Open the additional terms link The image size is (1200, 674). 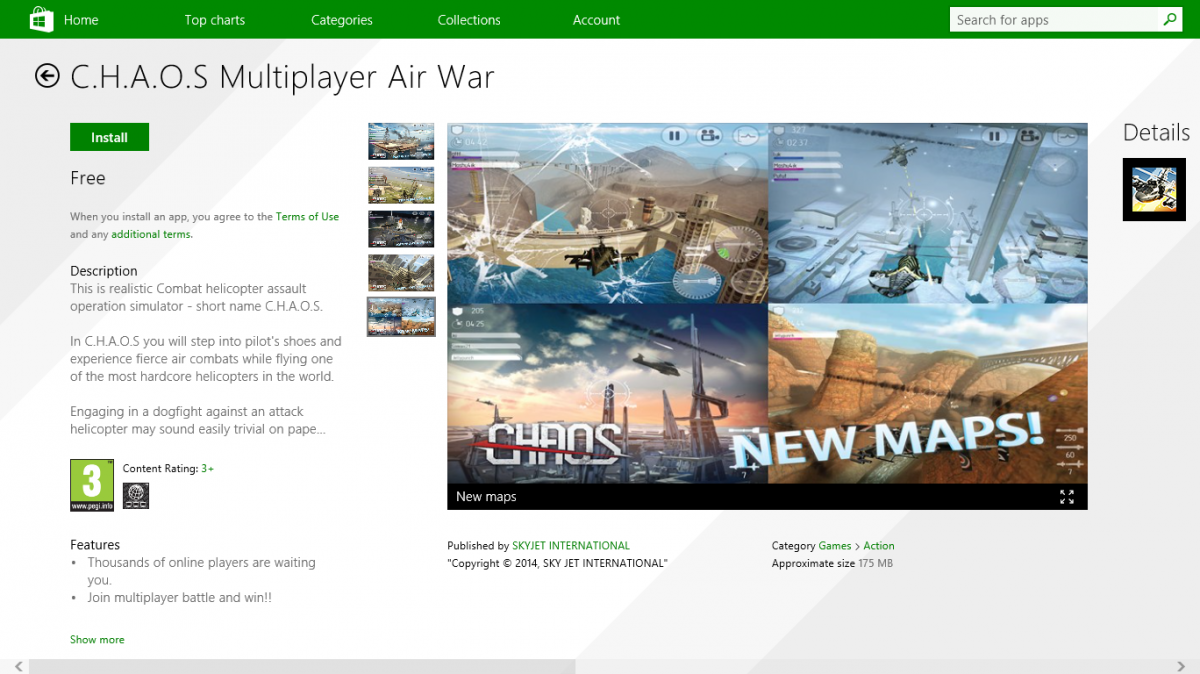(x=152, y=234)
